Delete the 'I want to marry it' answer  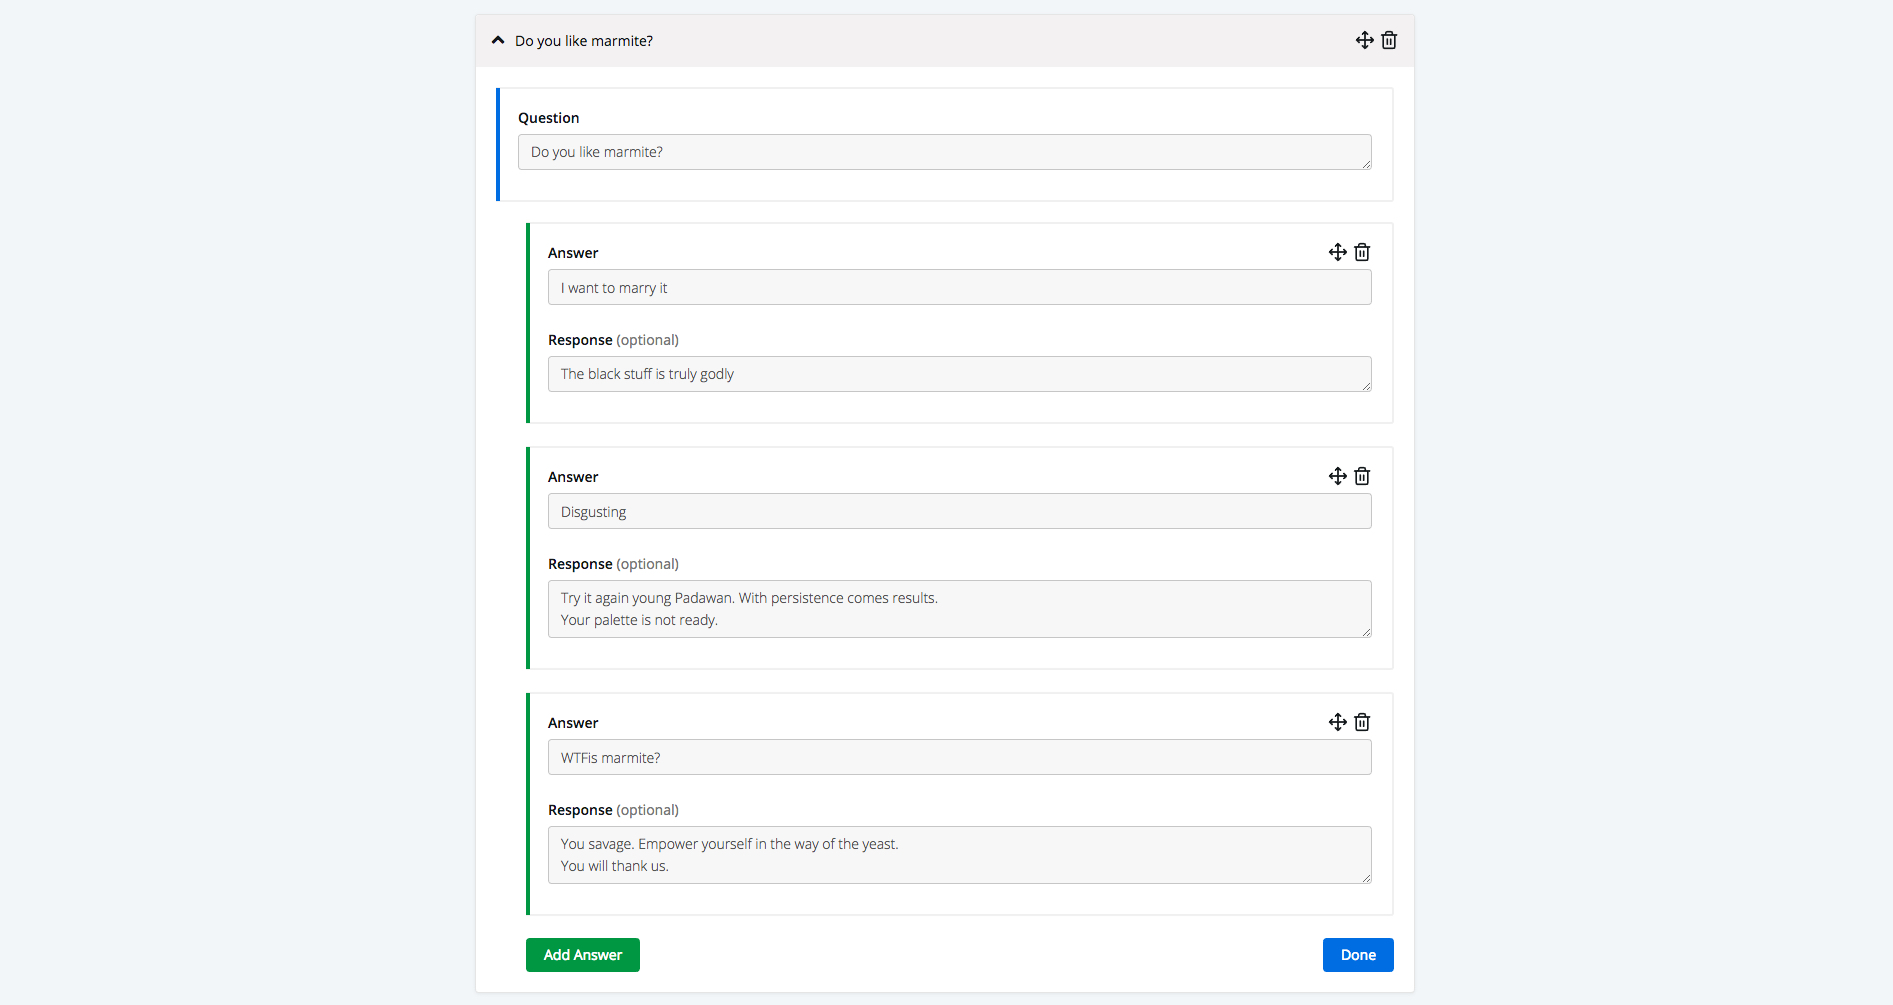point(1362,252)
